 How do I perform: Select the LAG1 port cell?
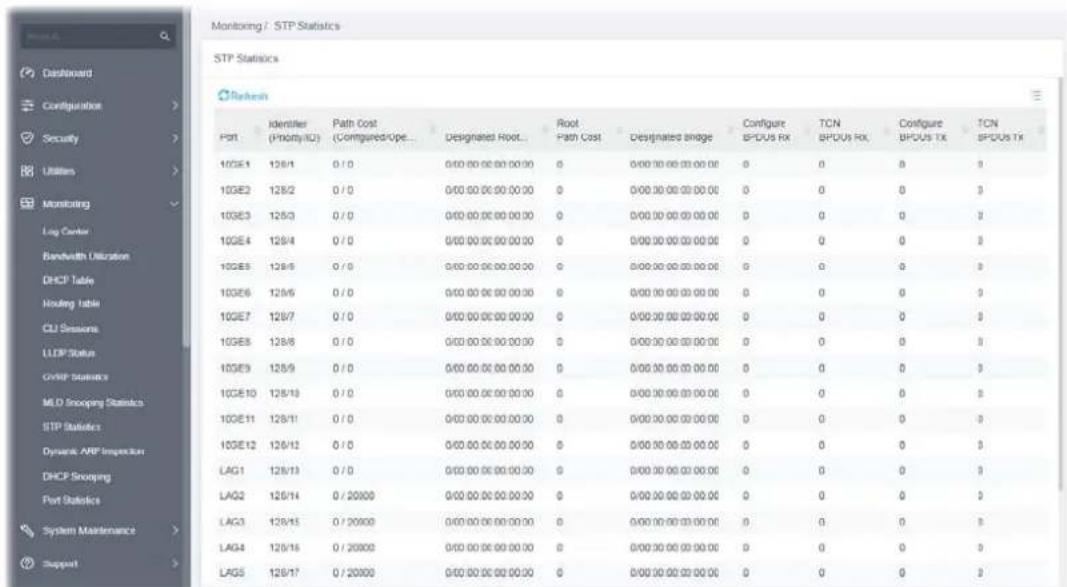pos(231,471)
